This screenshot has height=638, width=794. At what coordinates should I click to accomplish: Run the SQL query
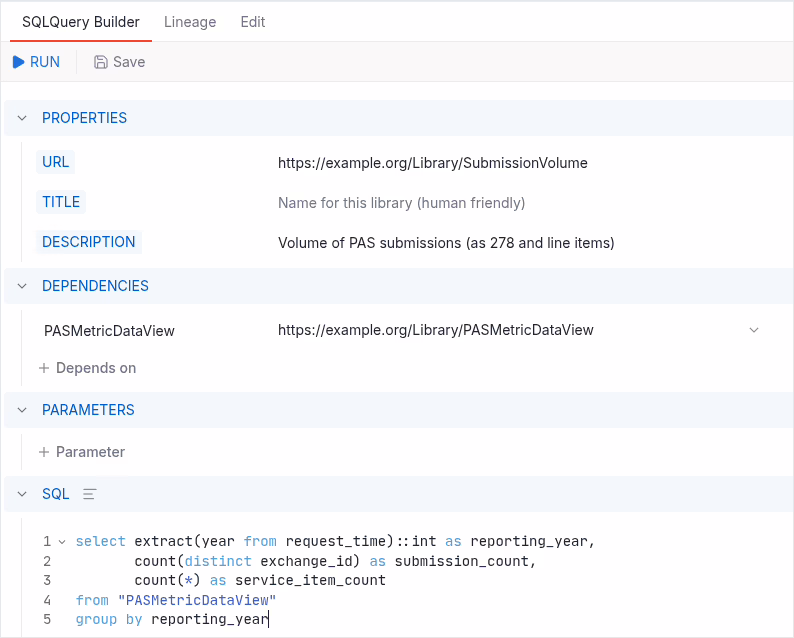36,62
